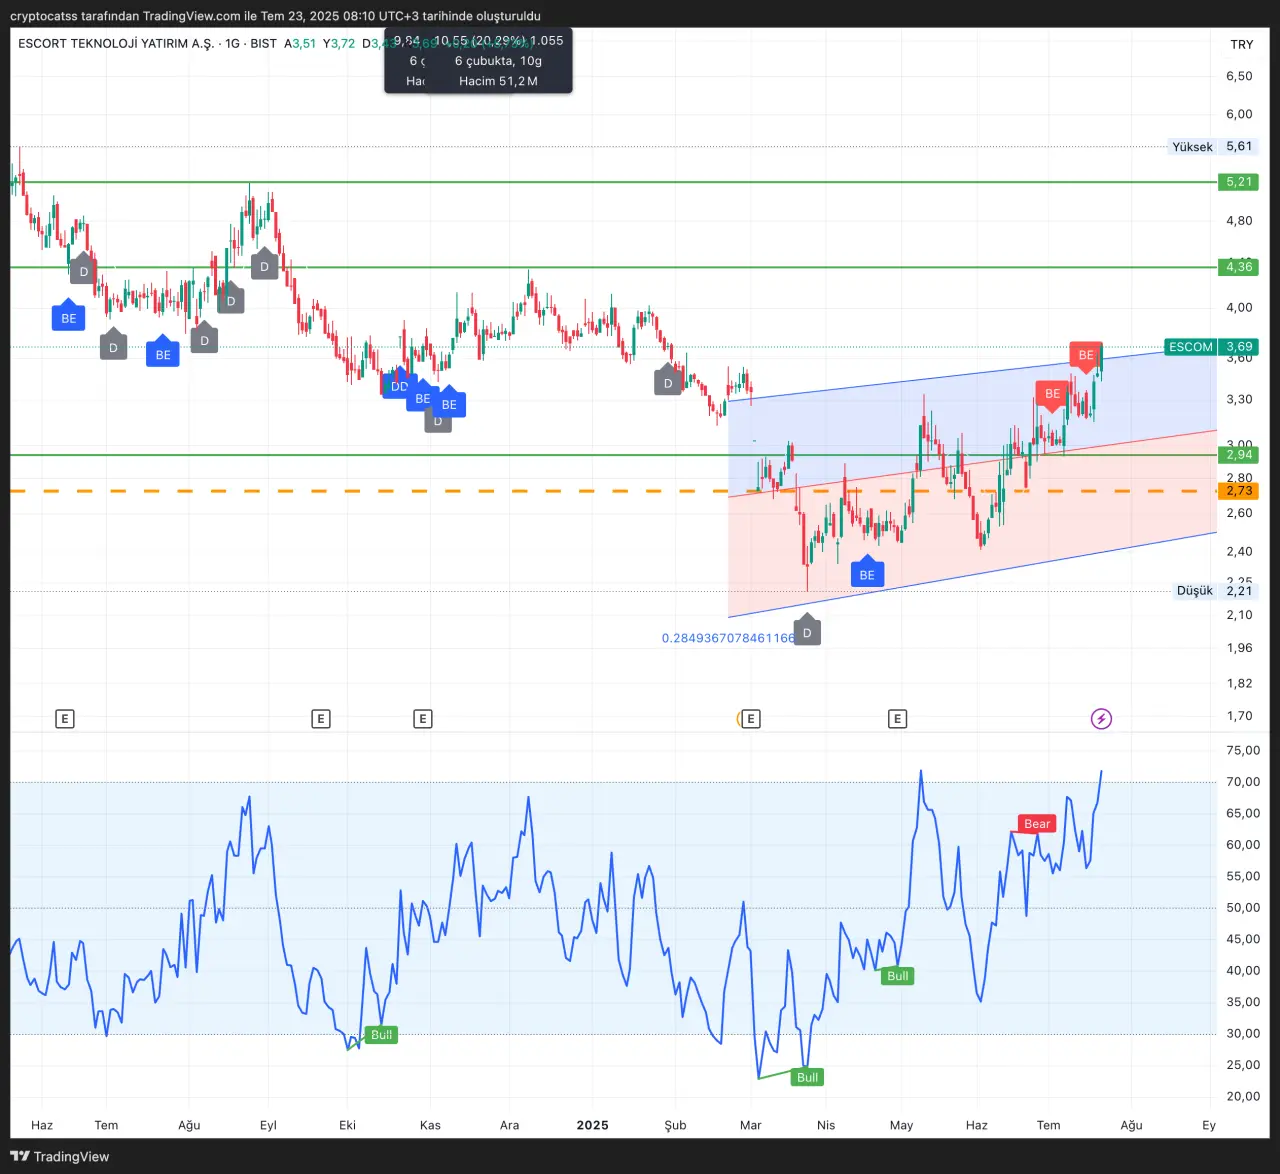The image size is (1280, 1174).
Task: Click the orange-highlighted E earnings marker
Action: (x=750, y=719)
